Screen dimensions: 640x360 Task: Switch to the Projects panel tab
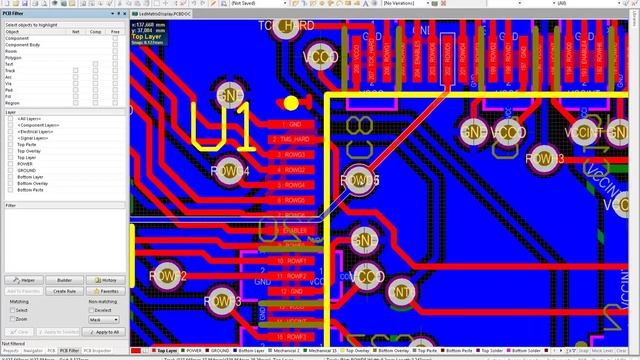point(11,351)
